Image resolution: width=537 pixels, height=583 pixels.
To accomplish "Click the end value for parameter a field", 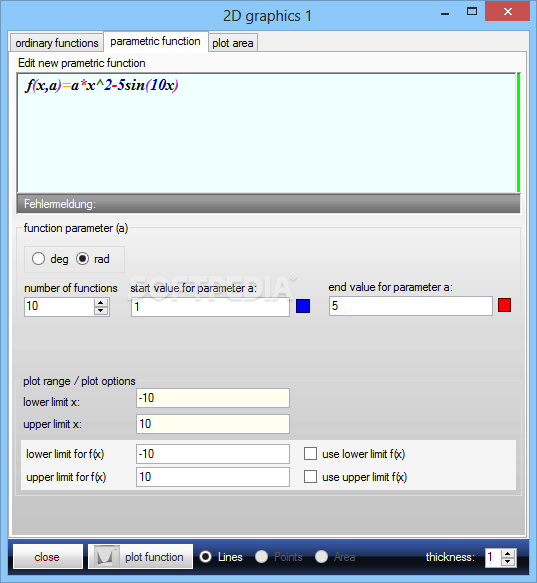I will click(411, 306).
